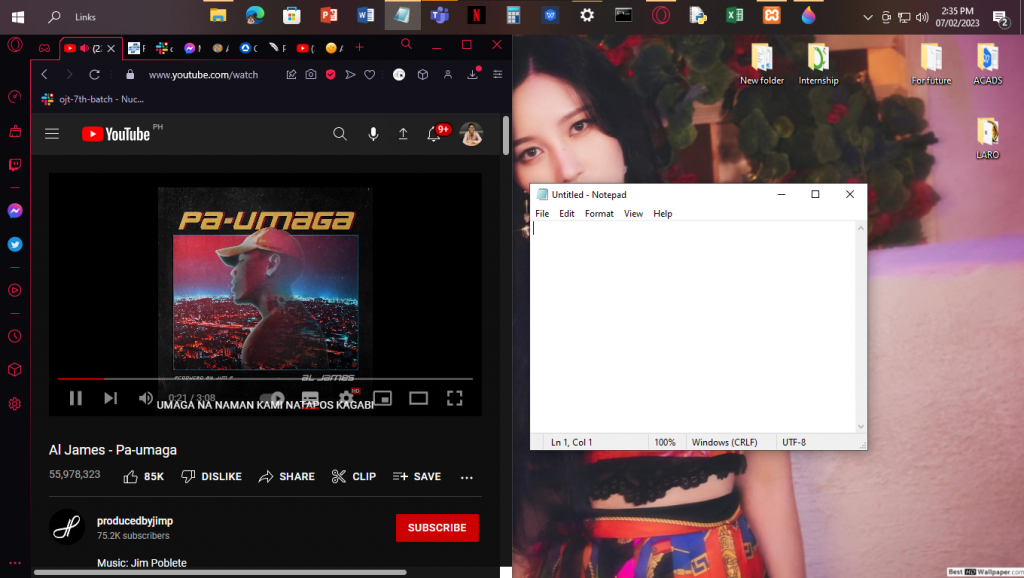Image resolution: width=1024 pixels, height=578 pixels.
Task: Open the sidebar setup three-dots menu
Action: (15, 562)
